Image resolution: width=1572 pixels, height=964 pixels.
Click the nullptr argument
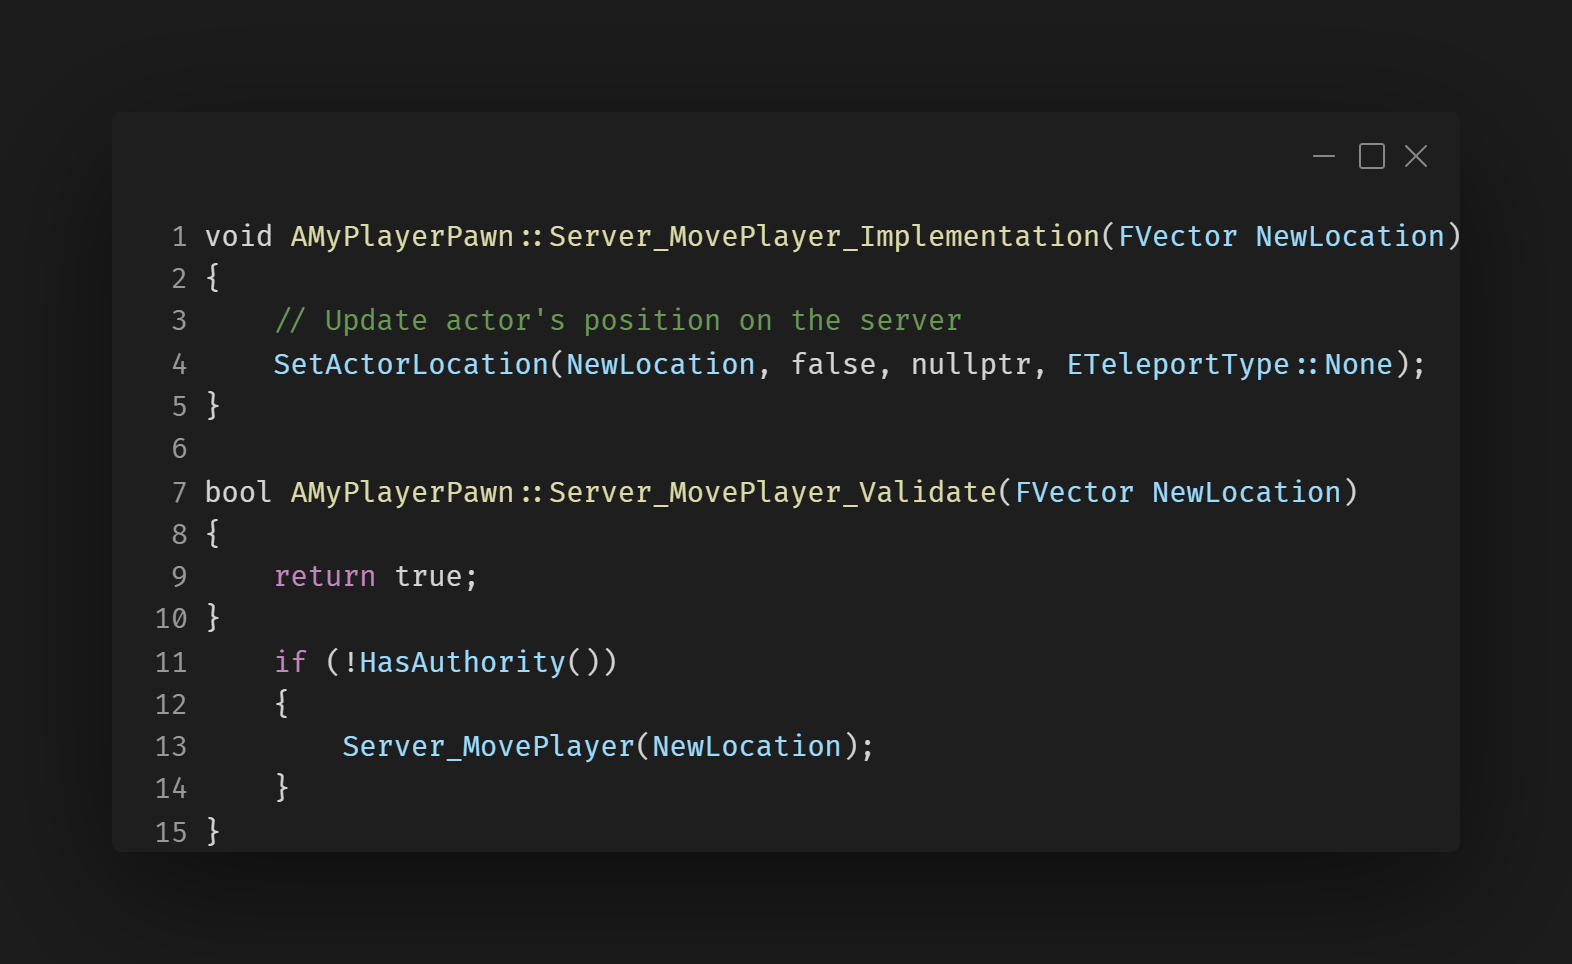(970, 365)
